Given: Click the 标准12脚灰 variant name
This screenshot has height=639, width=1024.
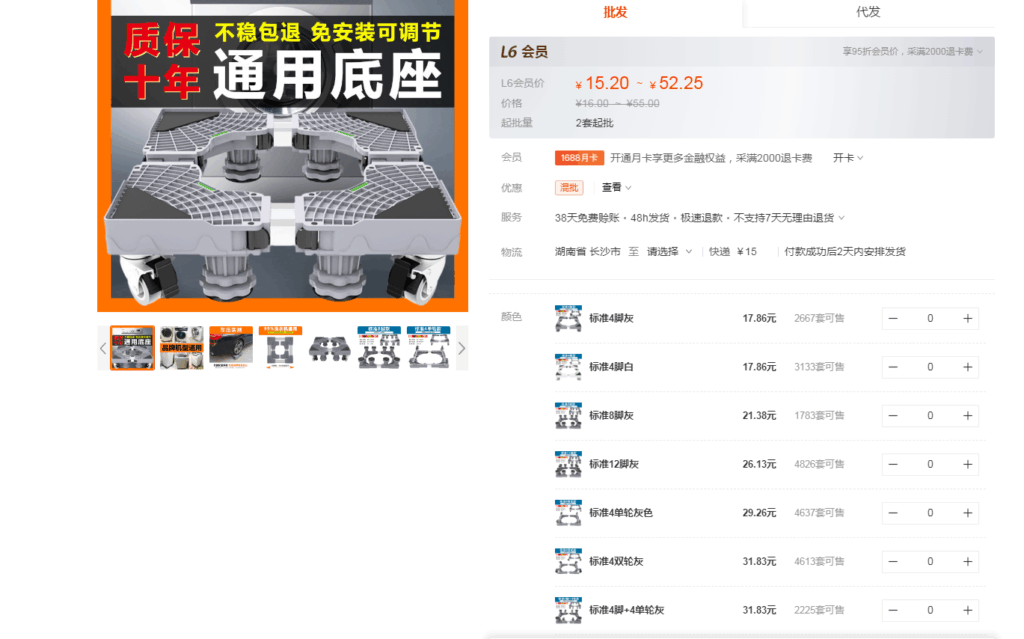Looking at the screenshot, I should 614,465.
